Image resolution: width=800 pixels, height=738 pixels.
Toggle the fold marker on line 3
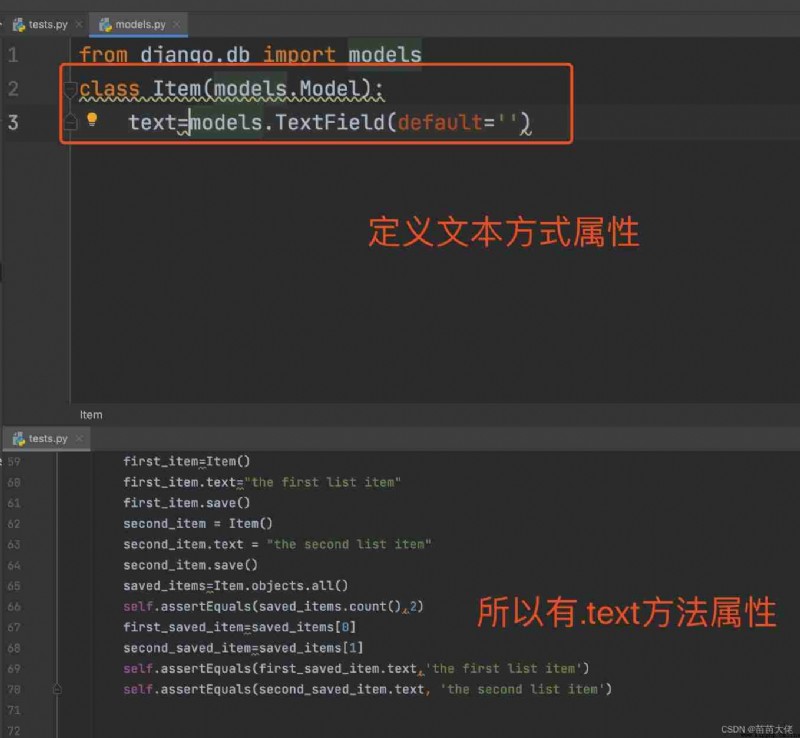coord(71,122)
